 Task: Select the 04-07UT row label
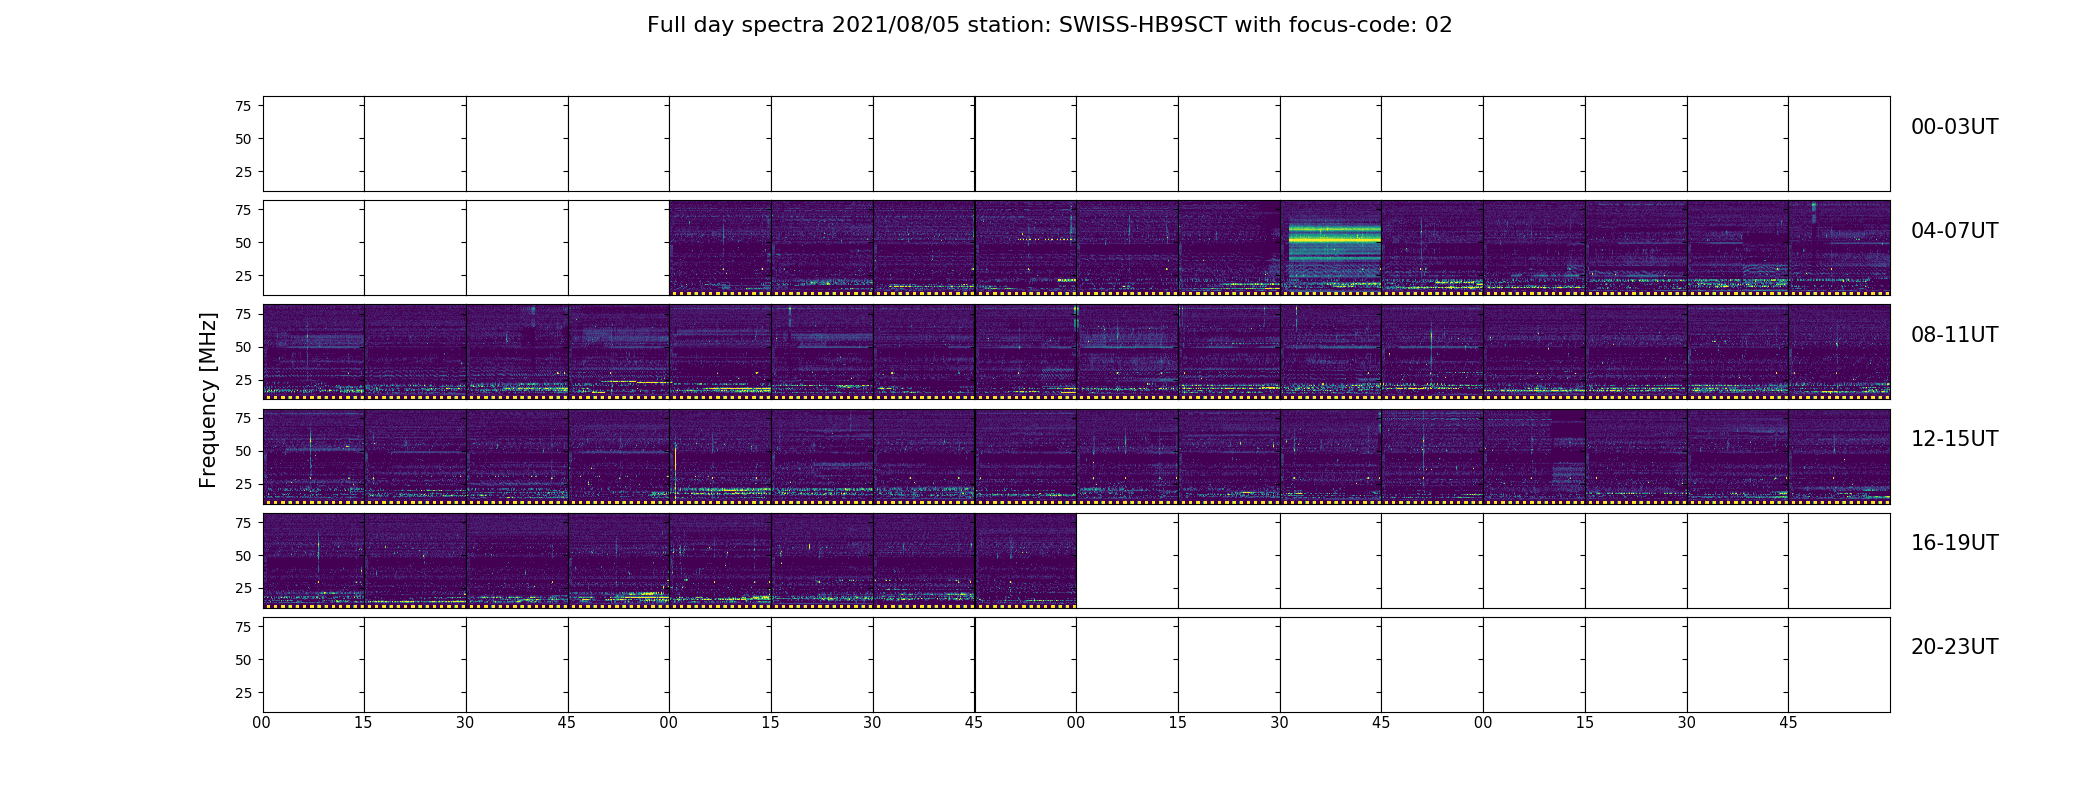coord(1954,231)
